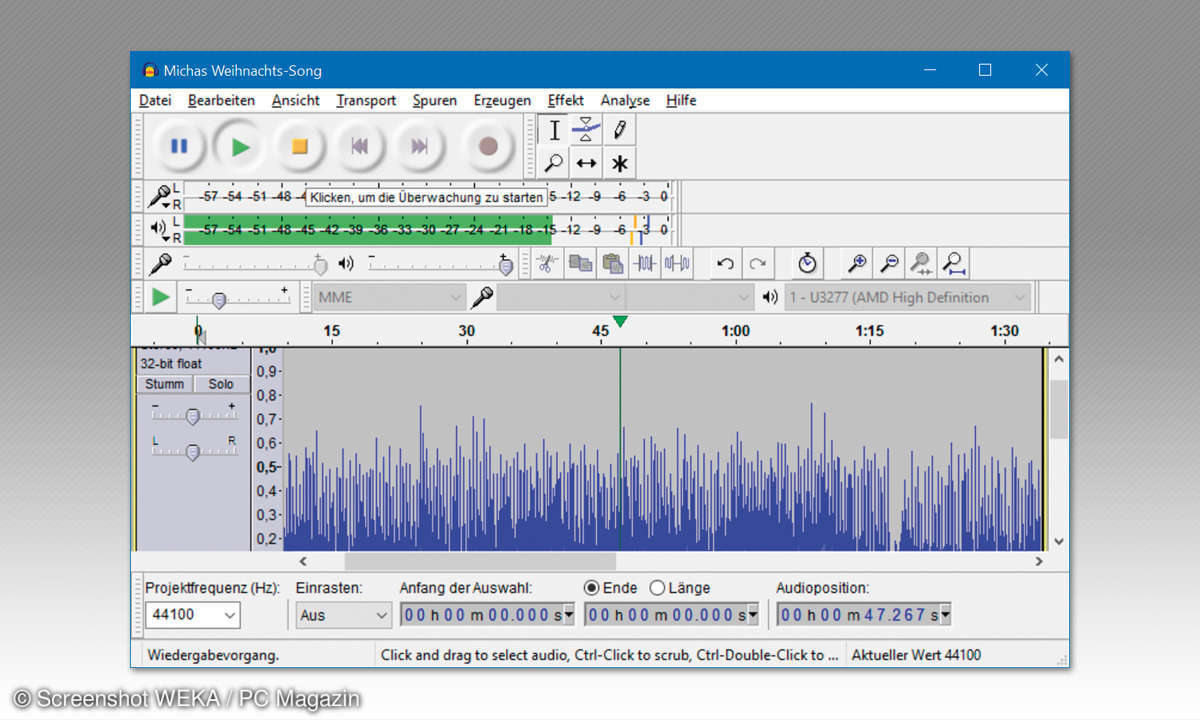1200x720 pixels.
Task: Open the Ansicht menu
Action: [296, 100]
